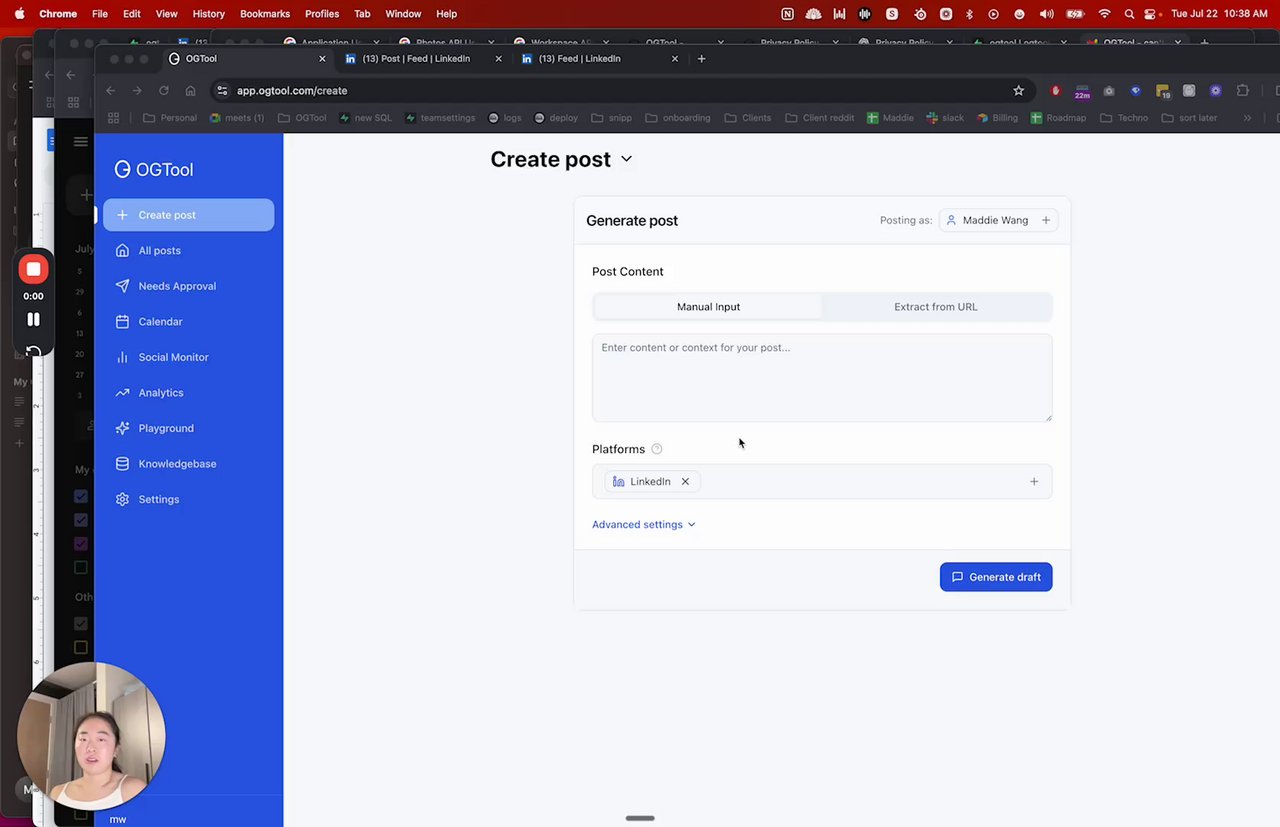Open the Wi-Fi menu bar icon

click(x=1104, y=14)
